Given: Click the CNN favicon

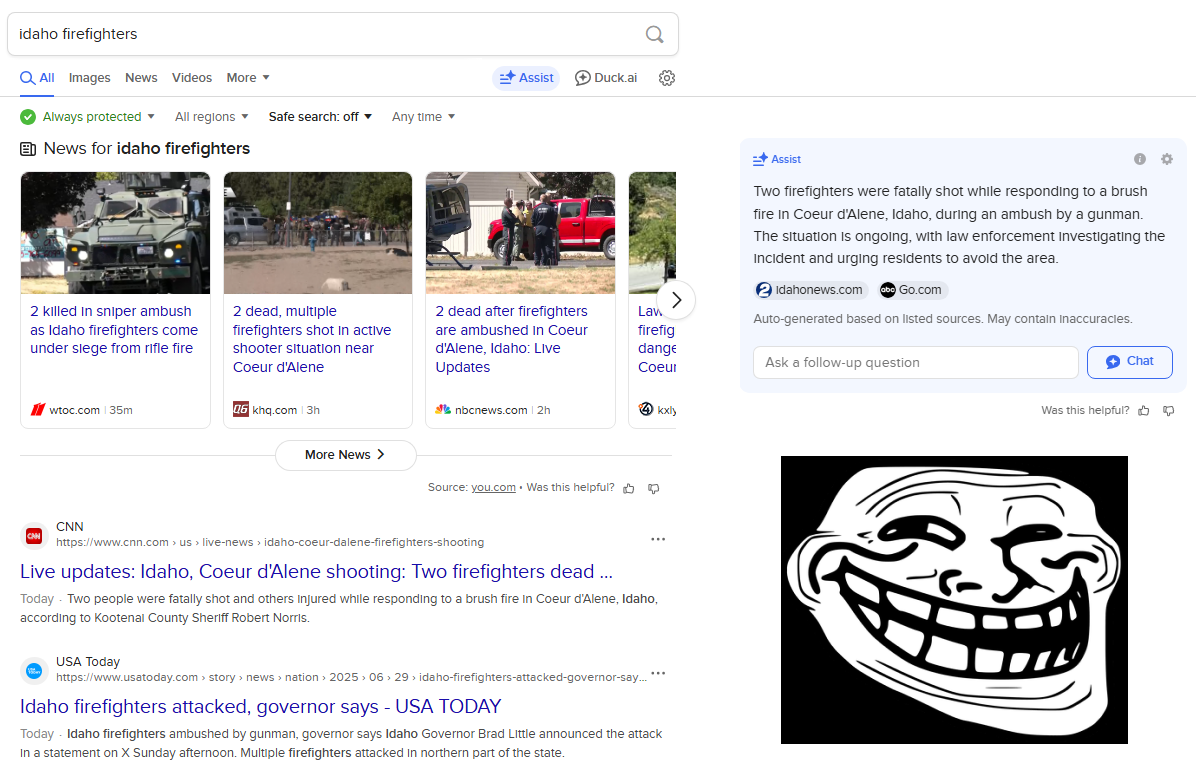Looking at the screenshot, I should click(x=34, y=536).
